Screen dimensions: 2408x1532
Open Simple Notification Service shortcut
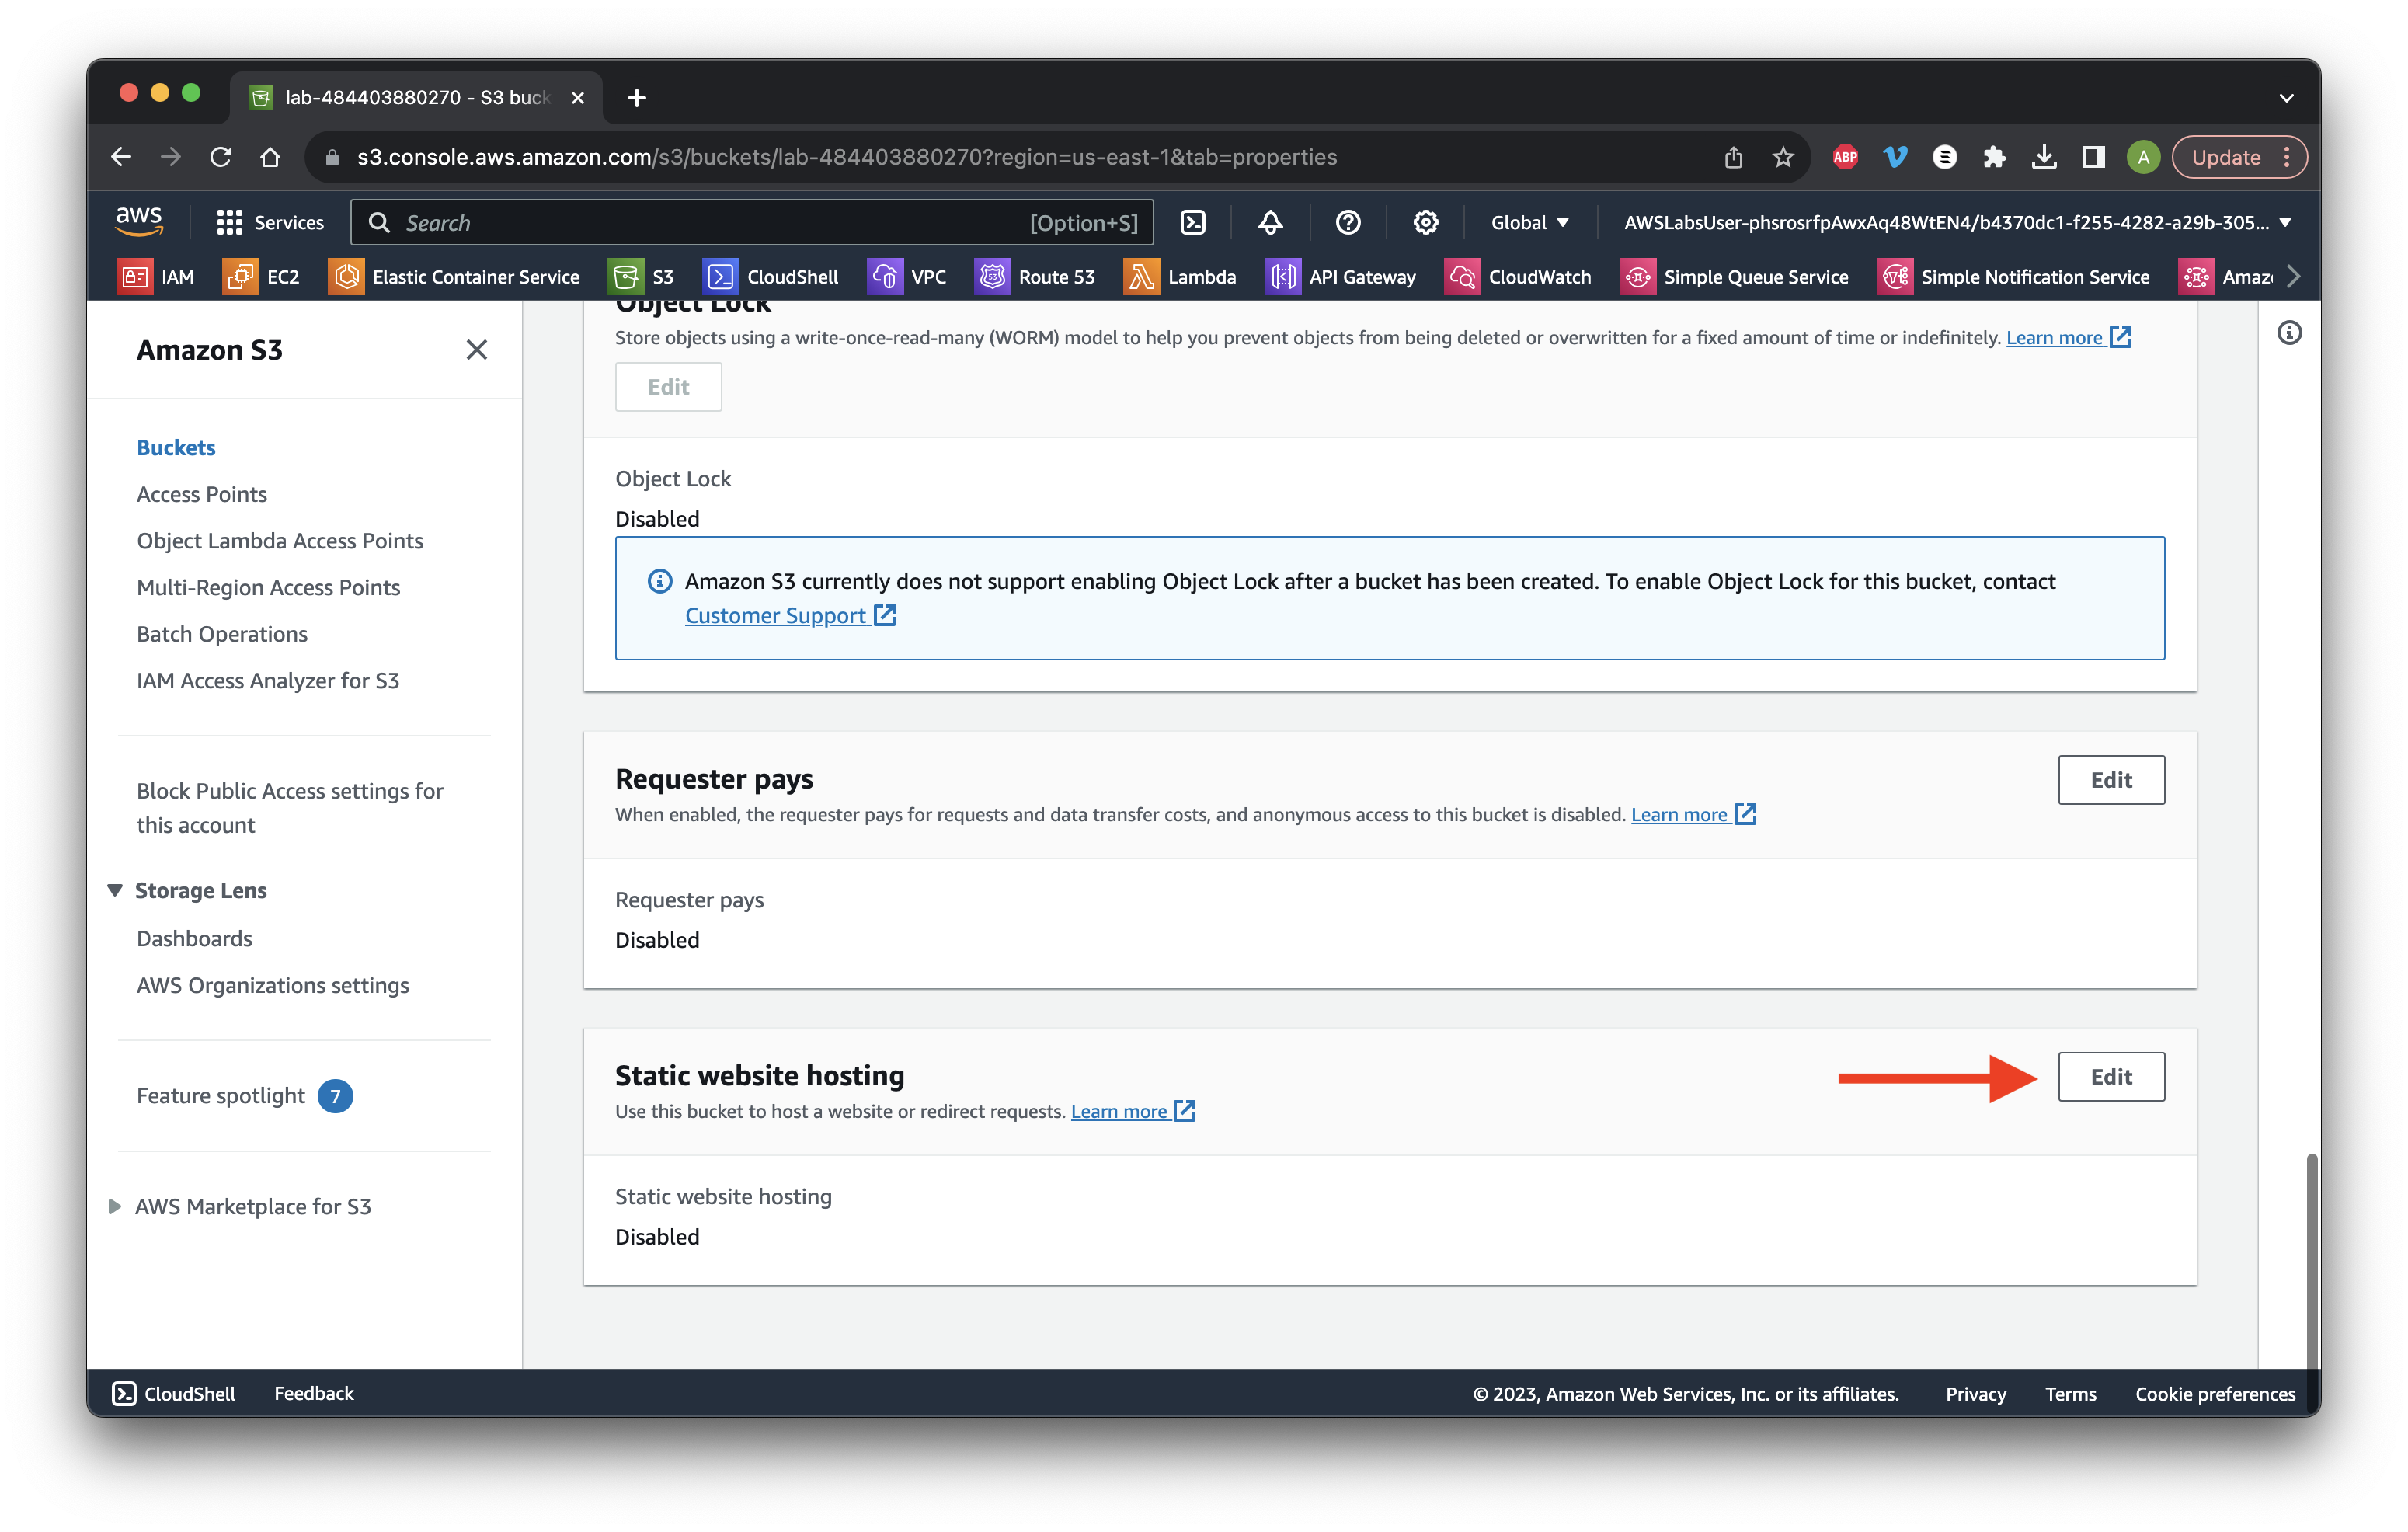pos(2014,276)
